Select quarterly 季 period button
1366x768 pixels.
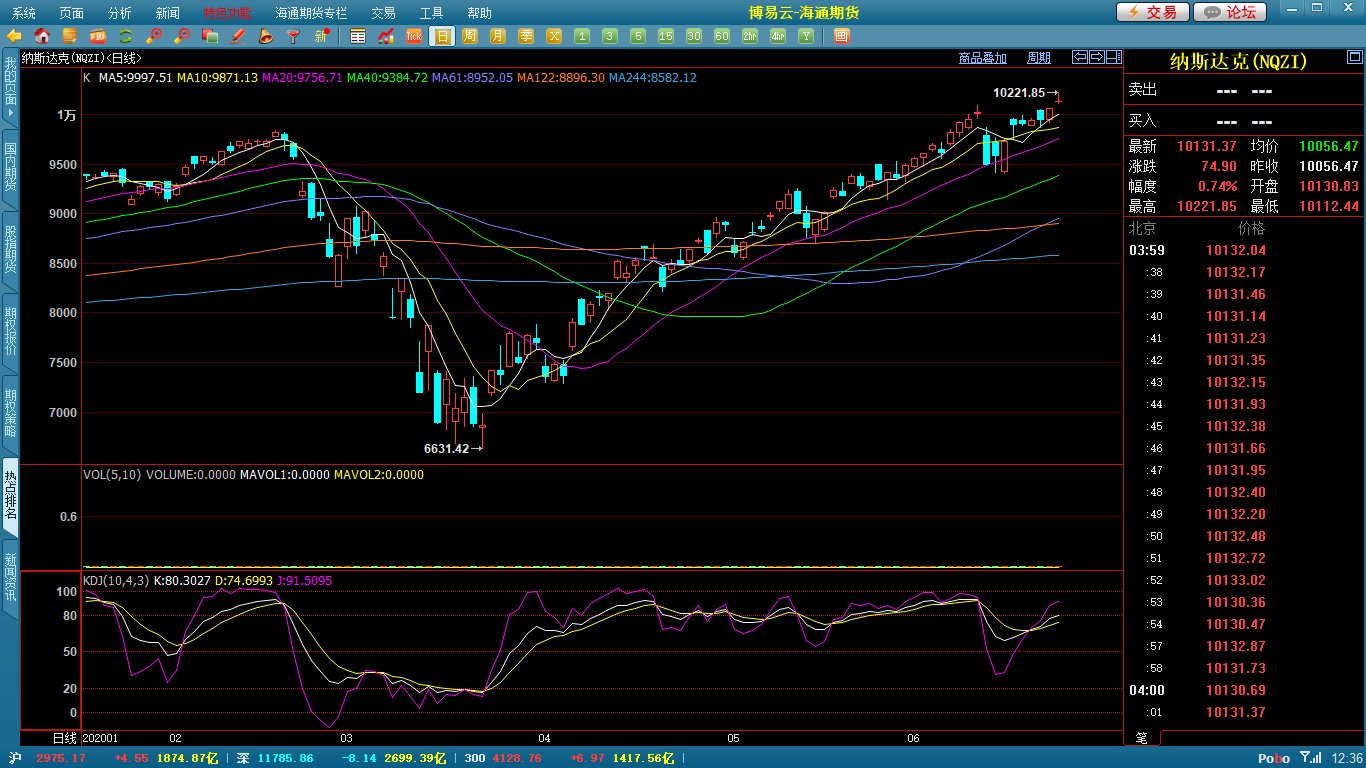click(x=526, y=36)
